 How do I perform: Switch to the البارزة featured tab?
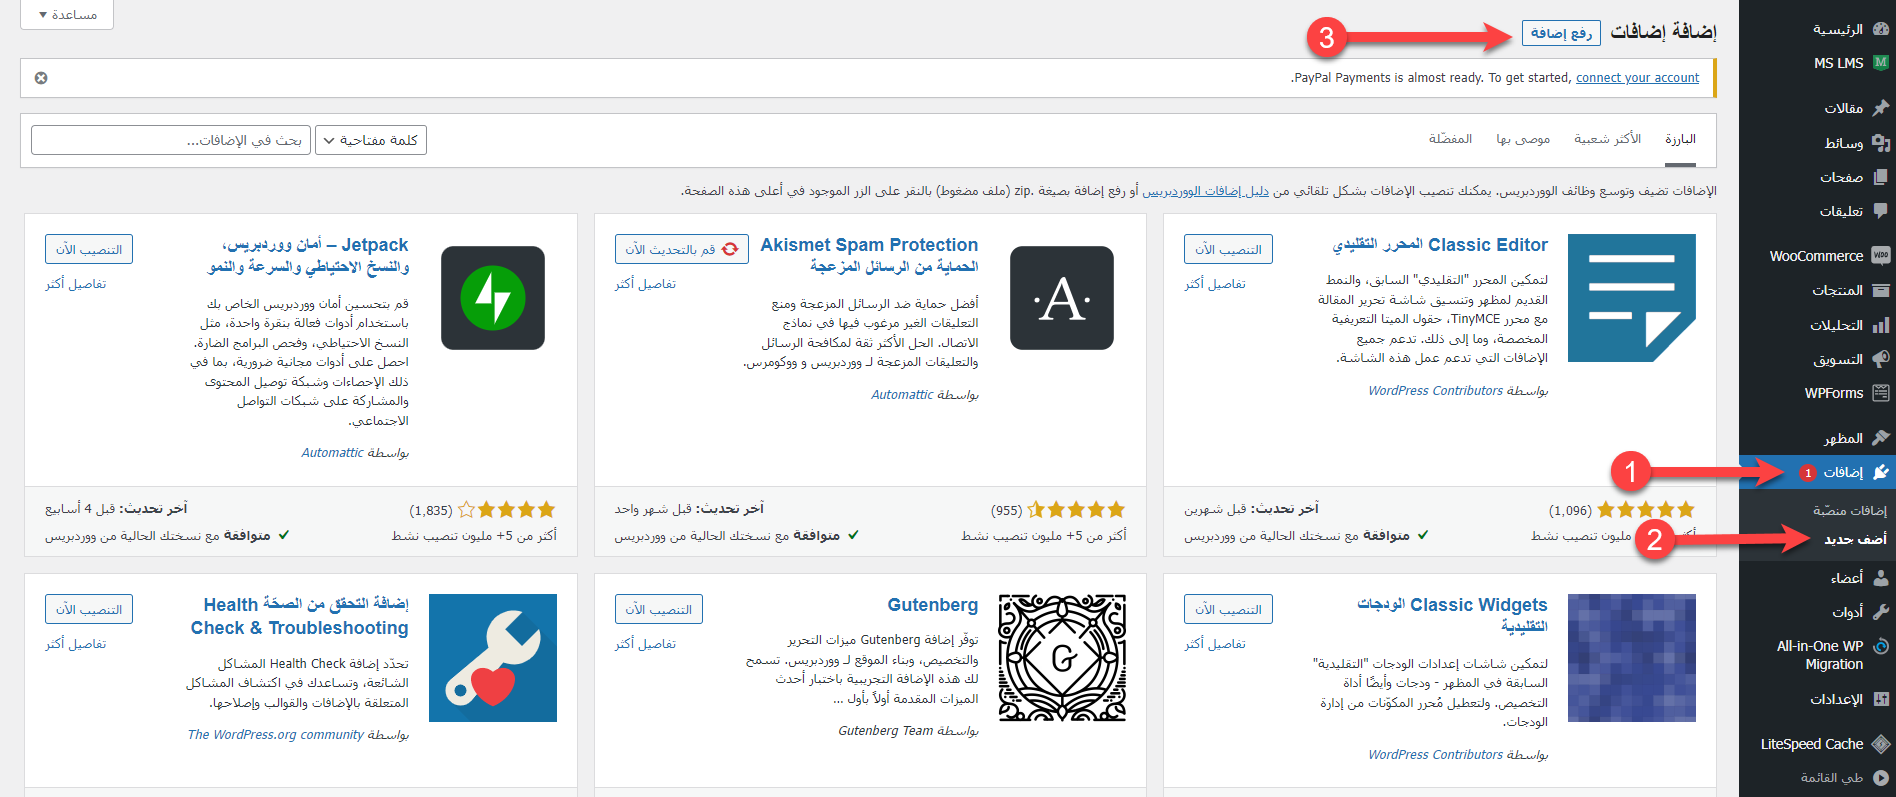pyautogui.click(x=1680, y=140)
